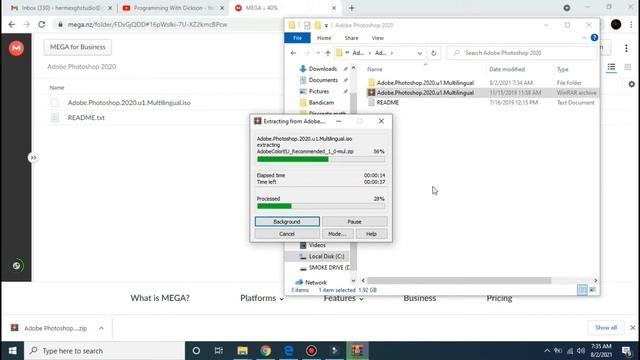The height and width of the screenshot is (360, 640).
Task: Click the Mode... button in WinRAR dialog
Action: (x=337, y=234)
